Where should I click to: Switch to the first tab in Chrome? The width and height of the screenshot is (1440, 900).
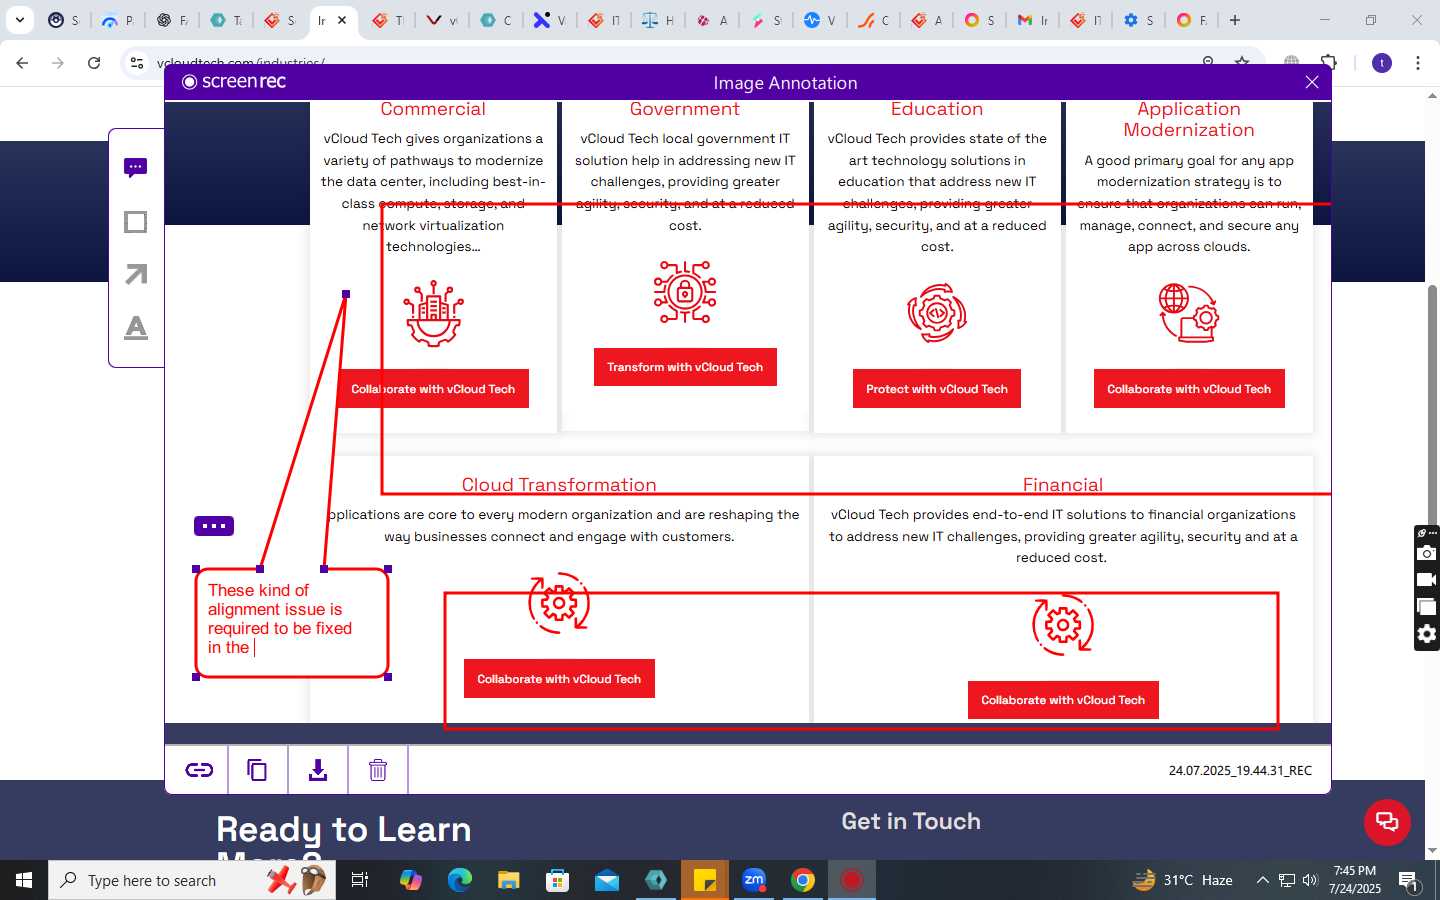[x=64, y=20]
